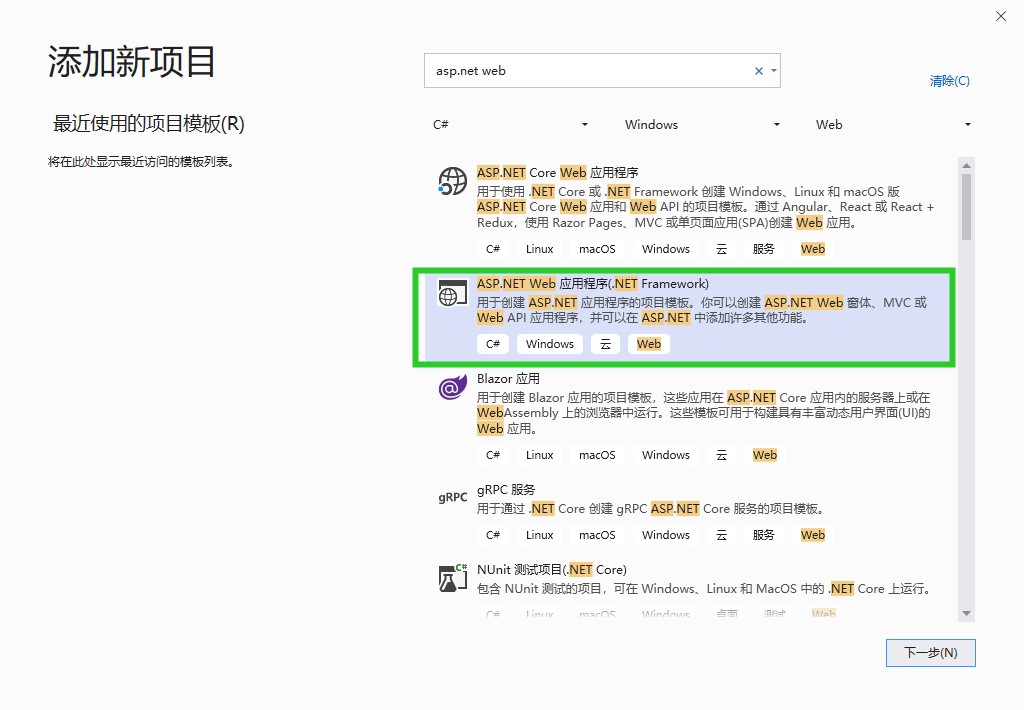This screenshot has width=1024, height=710.
Task: Choose the gRPC 服务 template entry
Action: [x=506, y=490]
